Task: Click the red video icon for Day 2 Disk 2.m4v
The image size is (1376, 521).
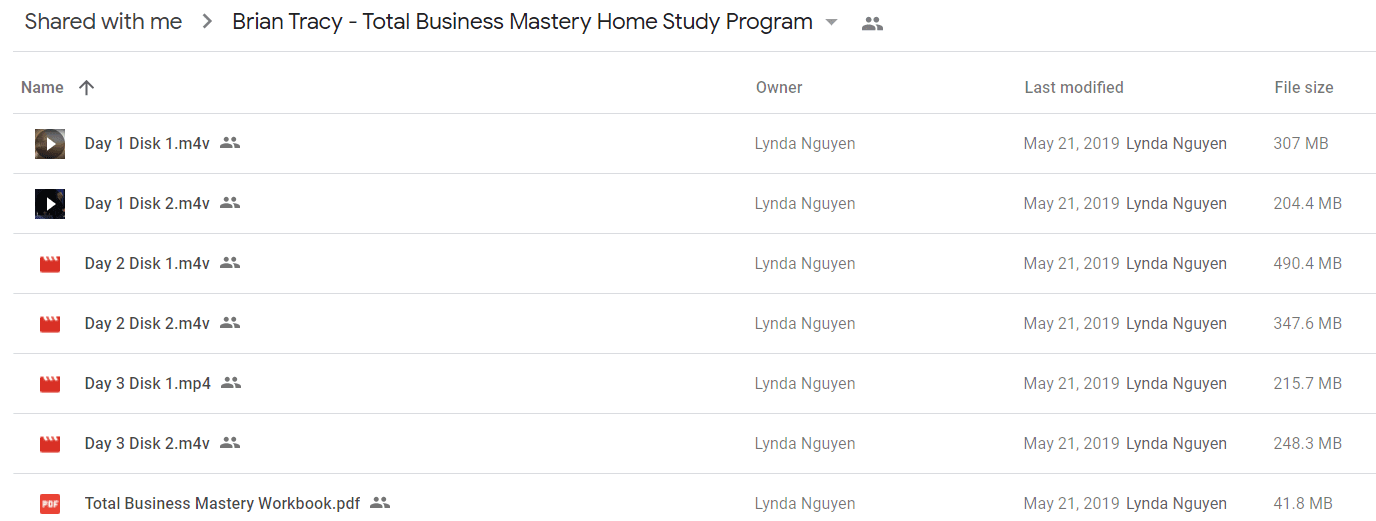Action: pos(50,324)
